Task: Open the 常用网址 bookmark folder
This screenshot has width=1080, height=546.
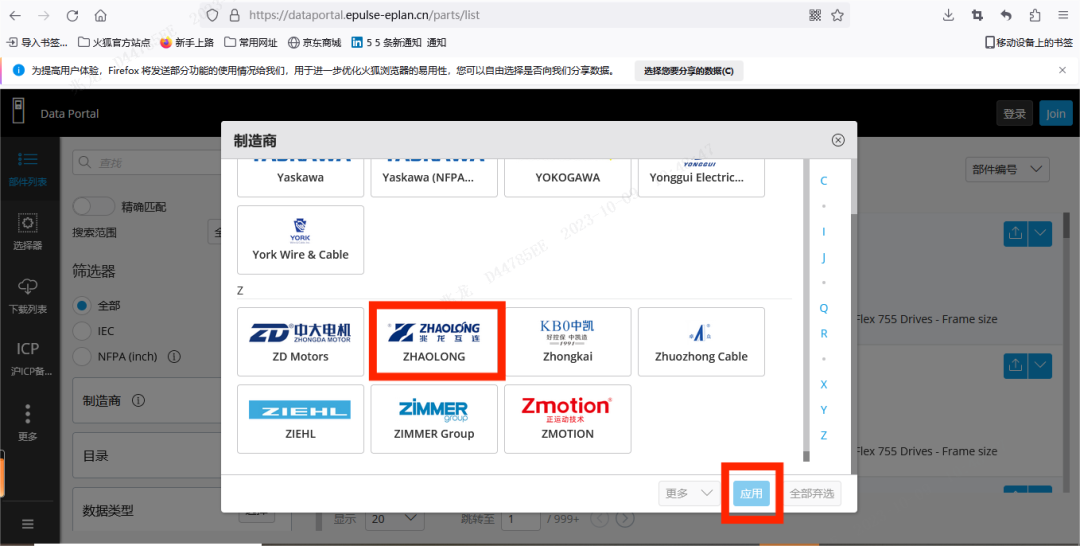Action: (x=251, y=43)
